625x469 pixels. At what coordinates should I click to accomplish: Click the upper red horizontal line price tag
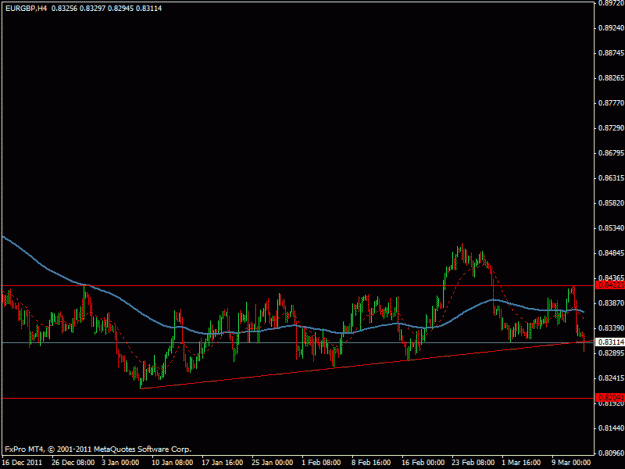[x=610, y=285]
